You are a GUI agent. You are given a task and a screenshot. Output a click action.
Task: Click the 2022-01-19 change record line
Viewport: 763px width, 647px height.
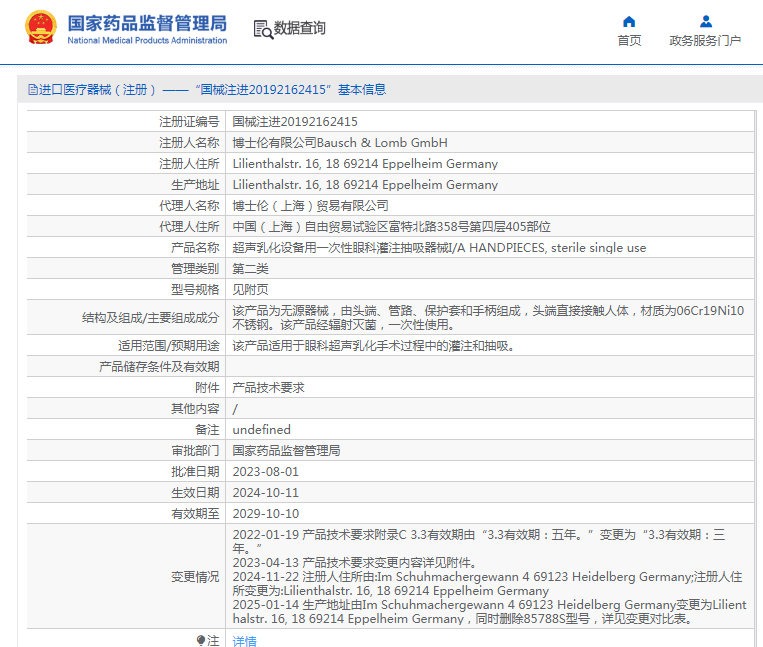coord(479,541)
